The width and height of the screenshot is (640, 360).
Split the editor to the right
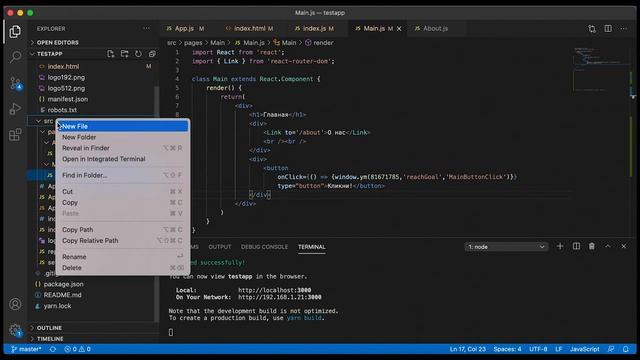608,29
